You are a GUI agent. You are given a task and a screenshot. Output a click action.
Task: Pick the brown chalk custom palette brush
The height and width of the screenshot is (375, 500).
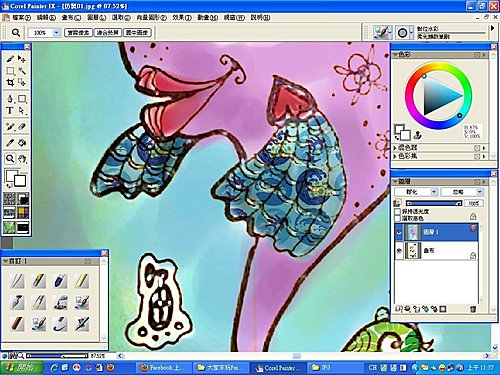point(17,324)
